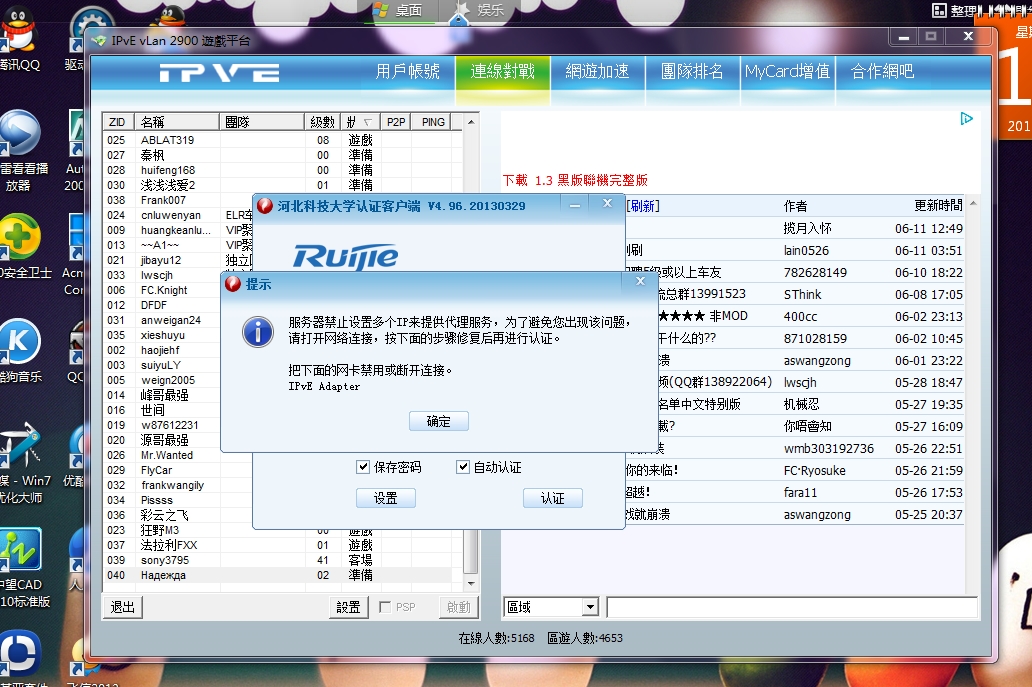Click the IPVE logo in the header
This screenshot has width=1032, height=687.
coord(219,73)
